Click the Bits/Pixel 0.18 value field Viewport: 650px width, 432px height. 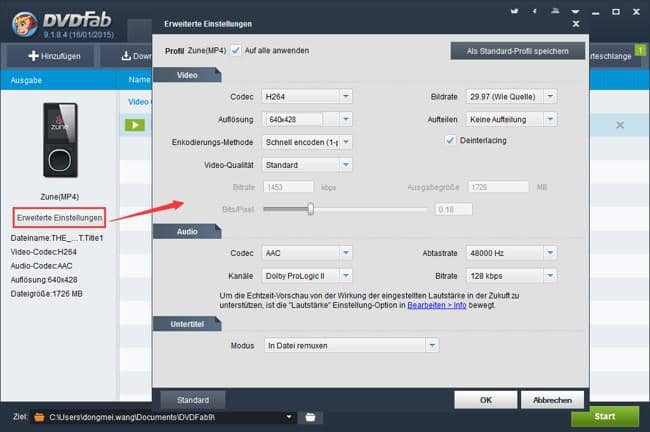click(x=453, y=209)
